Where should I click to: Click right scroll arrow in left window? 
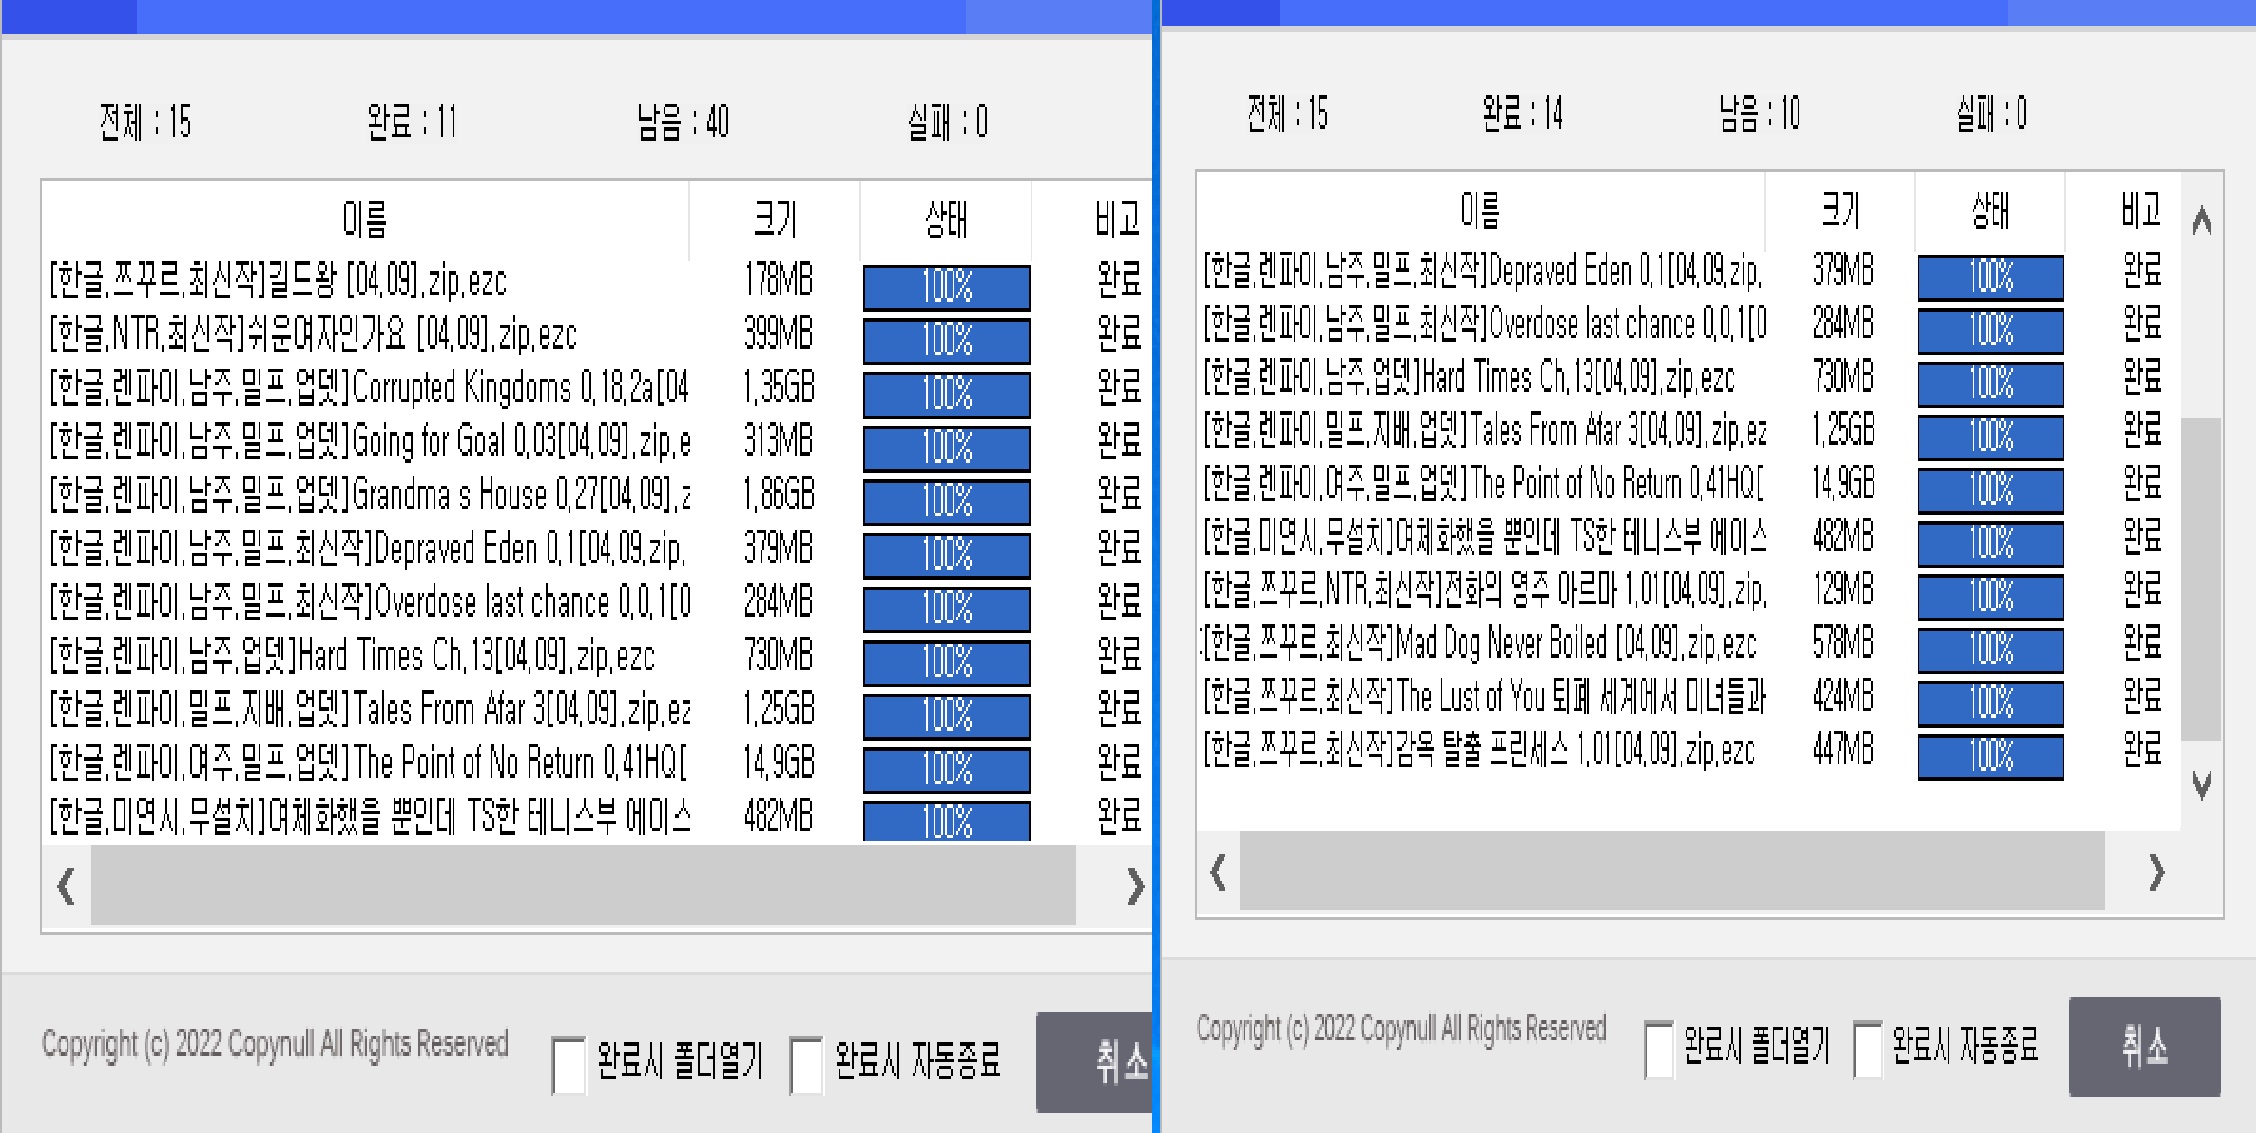click(1134, 886)
